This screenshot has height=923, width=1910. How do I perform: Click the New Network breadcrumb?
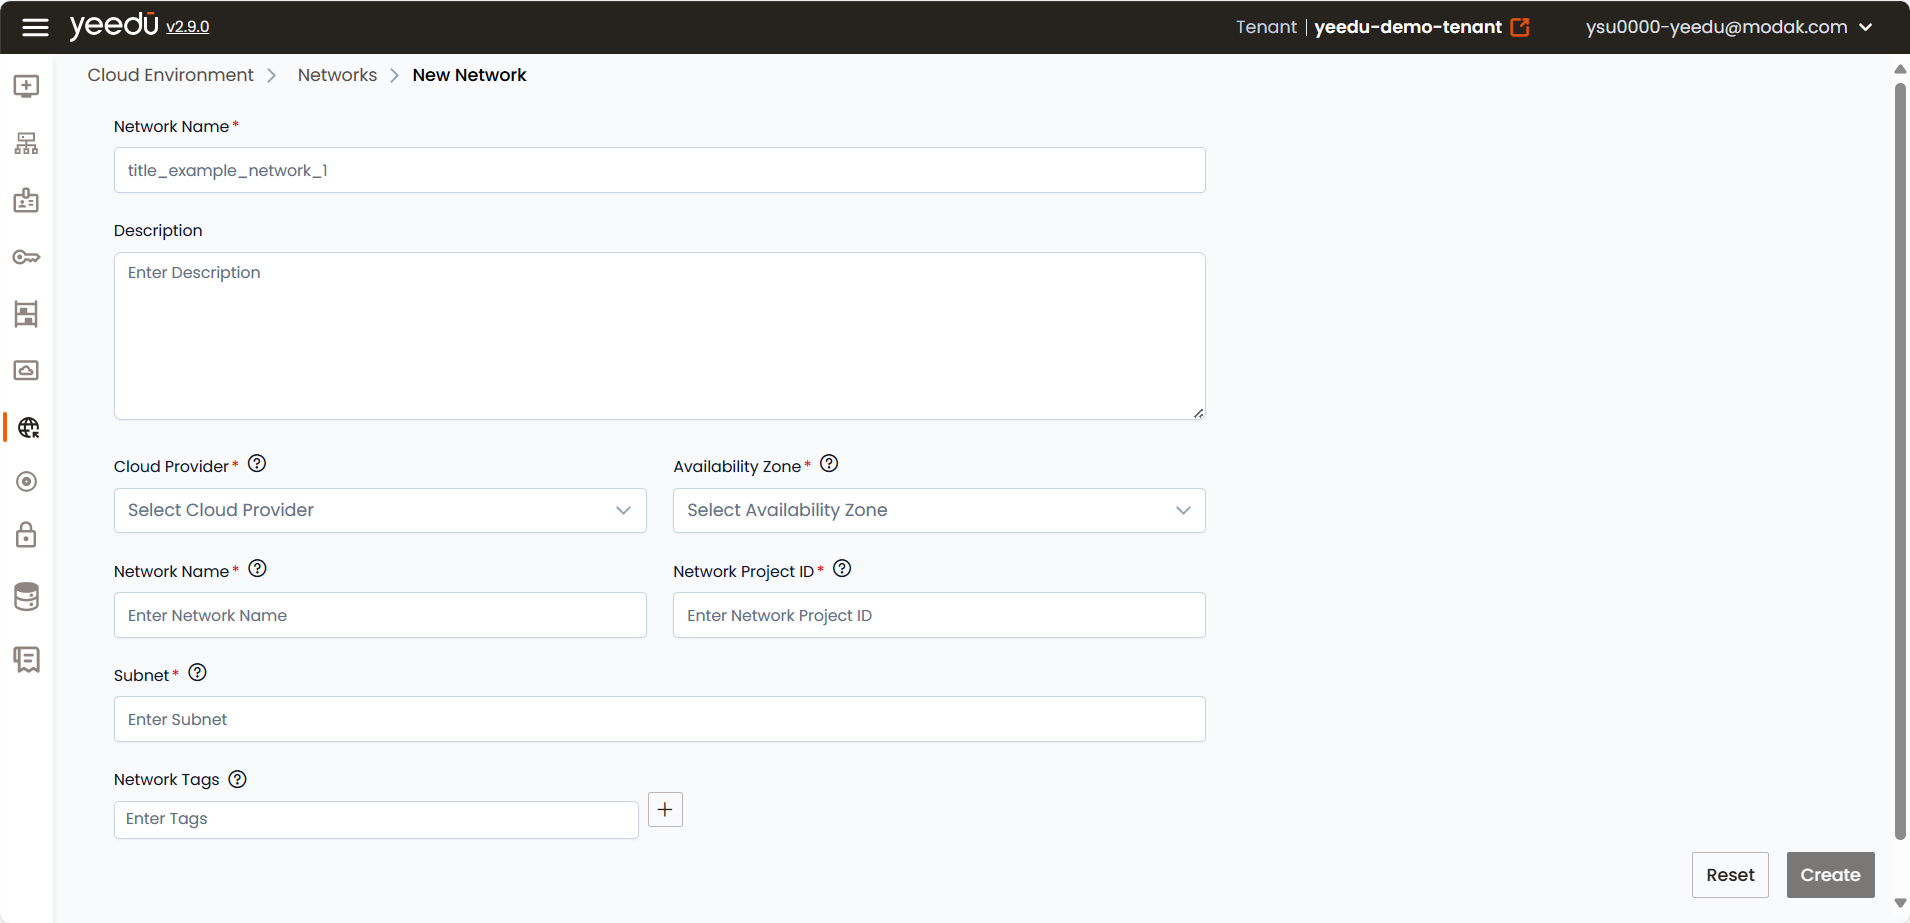point(469,75)
